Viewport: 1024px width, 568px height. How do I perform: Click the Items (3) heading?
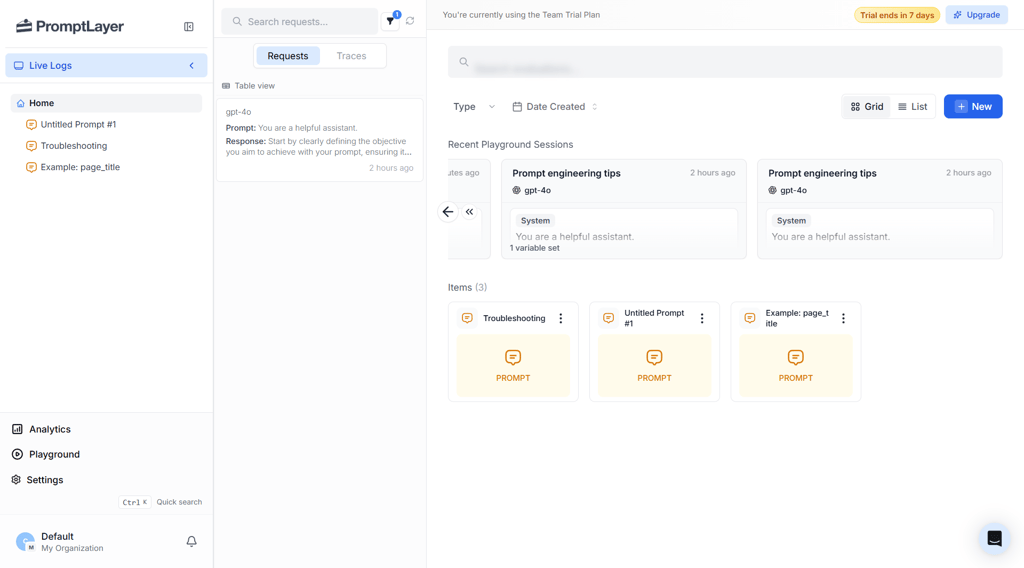click(x=468, y=287)
